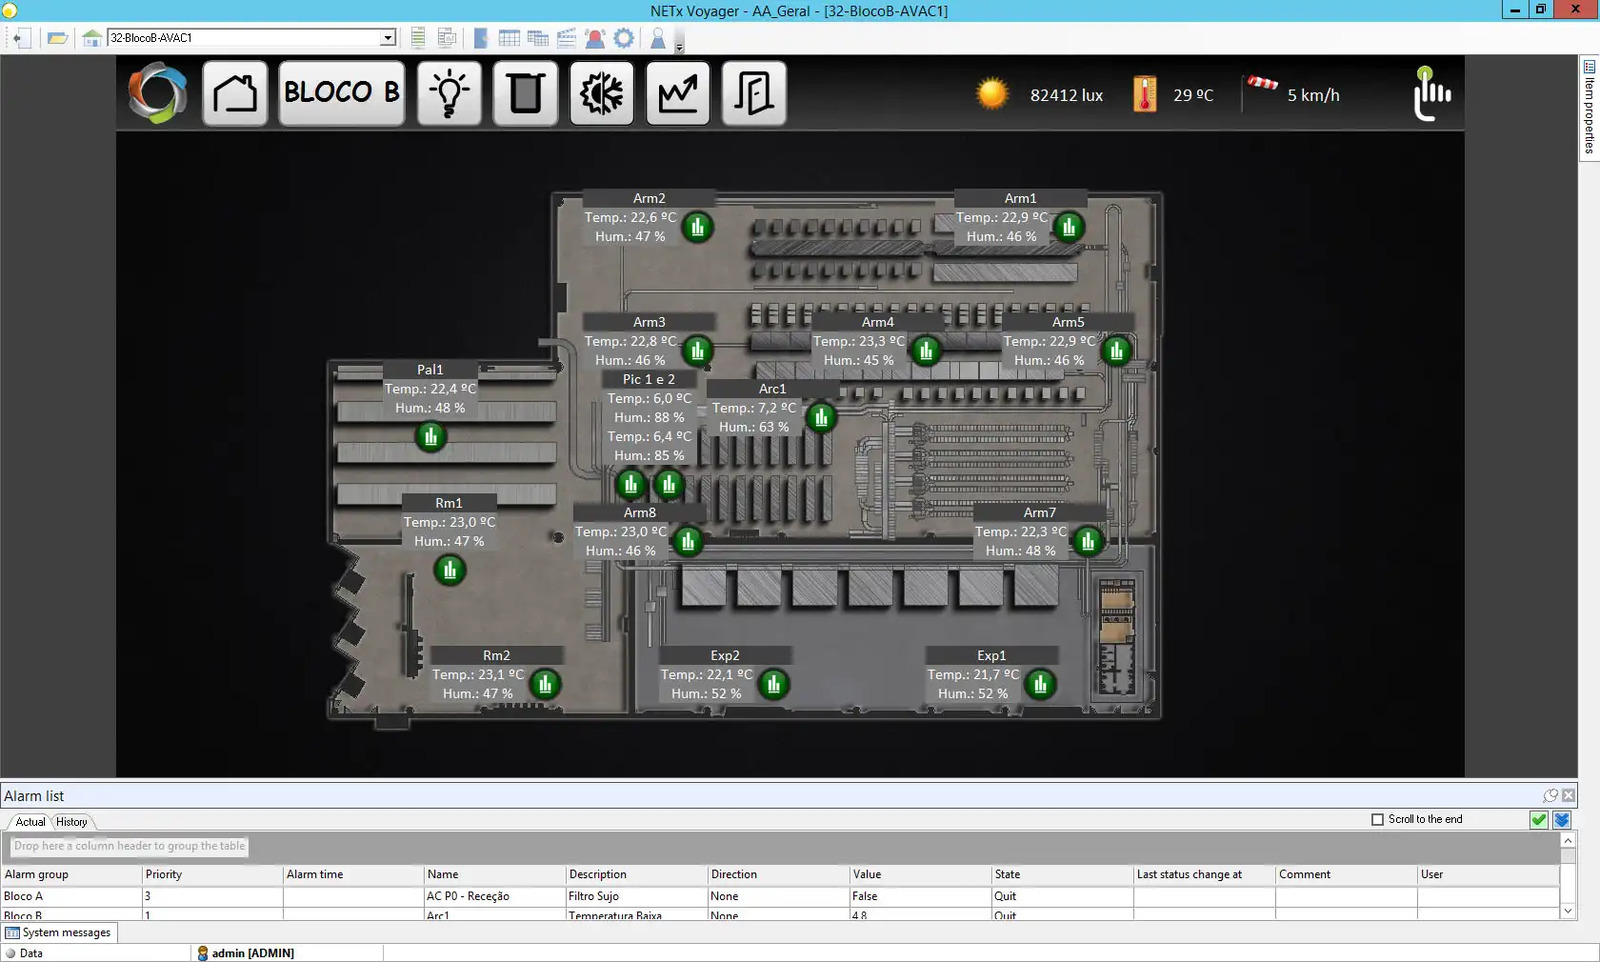Click the Exp1 green chart indicator

(1041, 685)
